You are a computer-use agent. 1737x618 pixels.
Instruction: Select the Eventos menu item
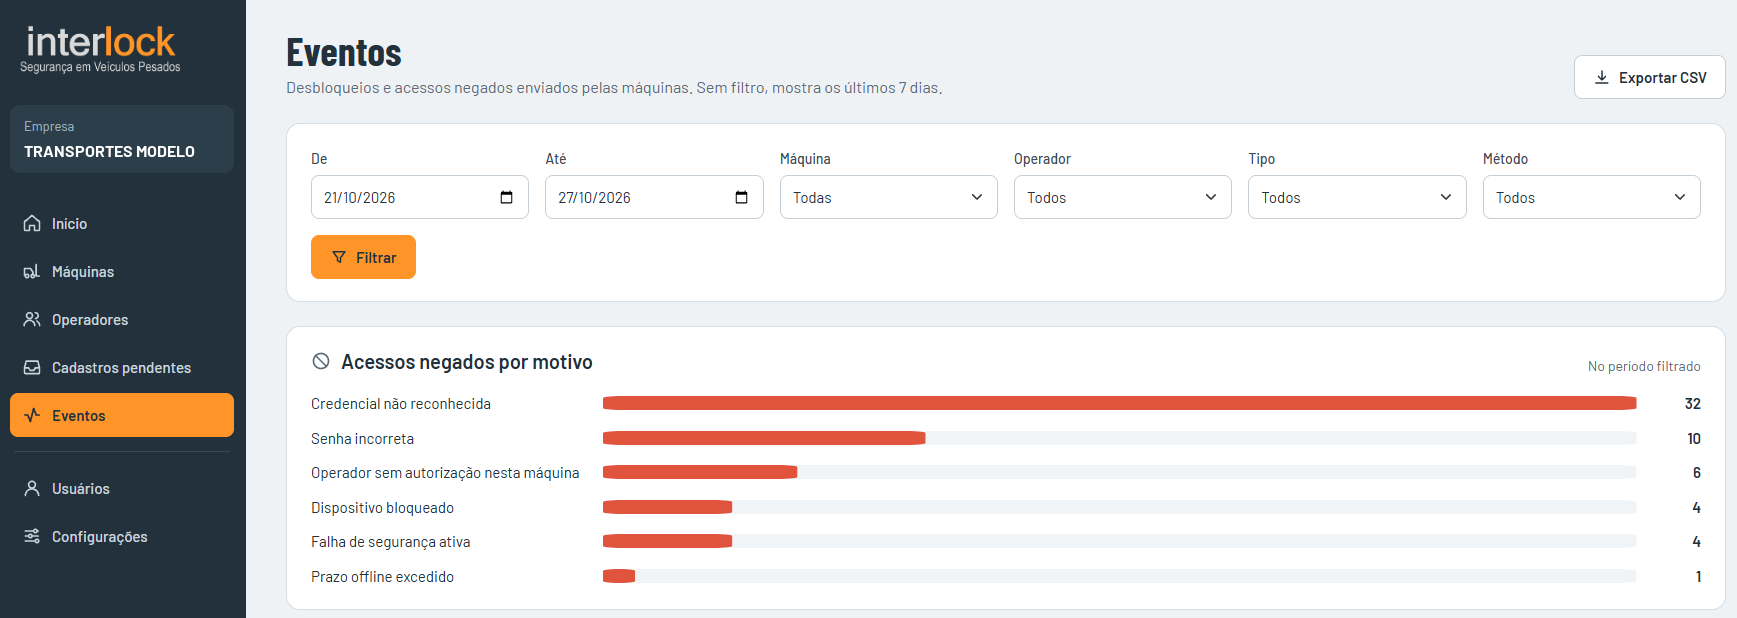coord(122,415)
